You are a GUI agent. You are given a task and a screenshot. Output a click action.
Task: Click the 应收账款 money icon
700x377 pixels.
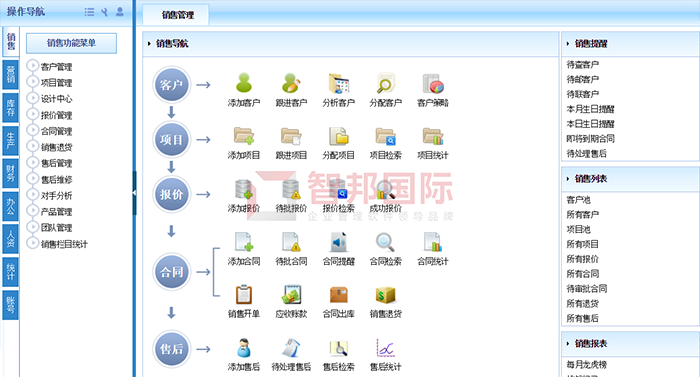(291, 294)
